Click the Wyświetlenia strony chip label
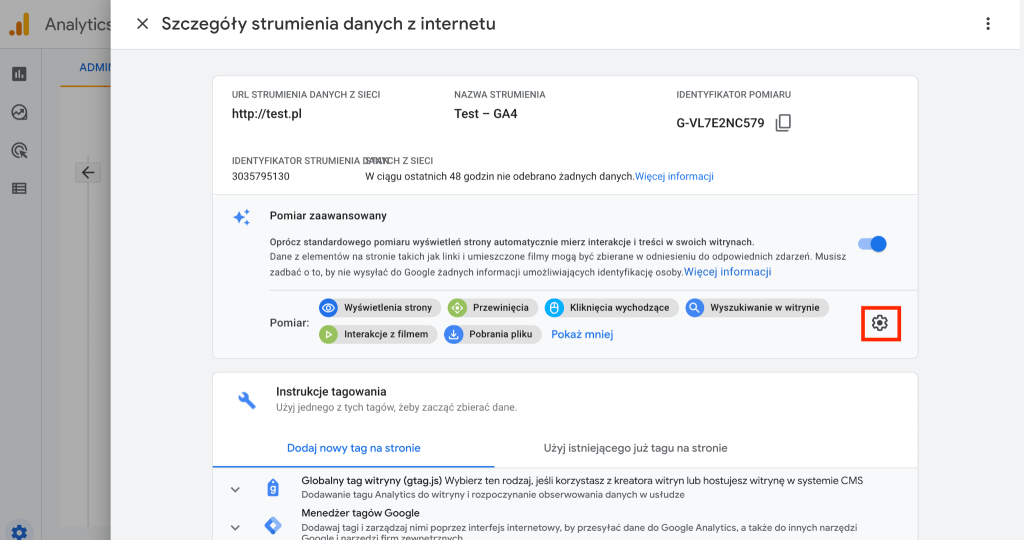This screenshot has width=1024, height=540. coord(388,308)
